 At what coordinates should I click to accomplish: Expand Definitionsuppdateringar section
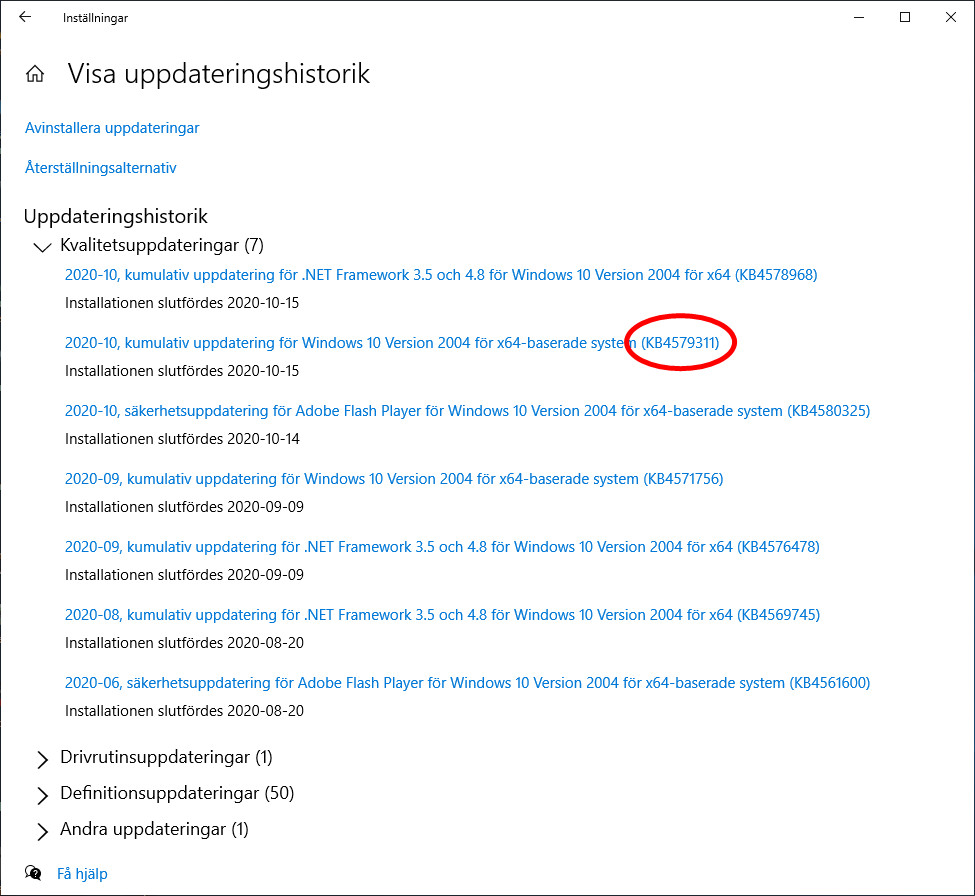pyautogui.click(x=42, y=795)
